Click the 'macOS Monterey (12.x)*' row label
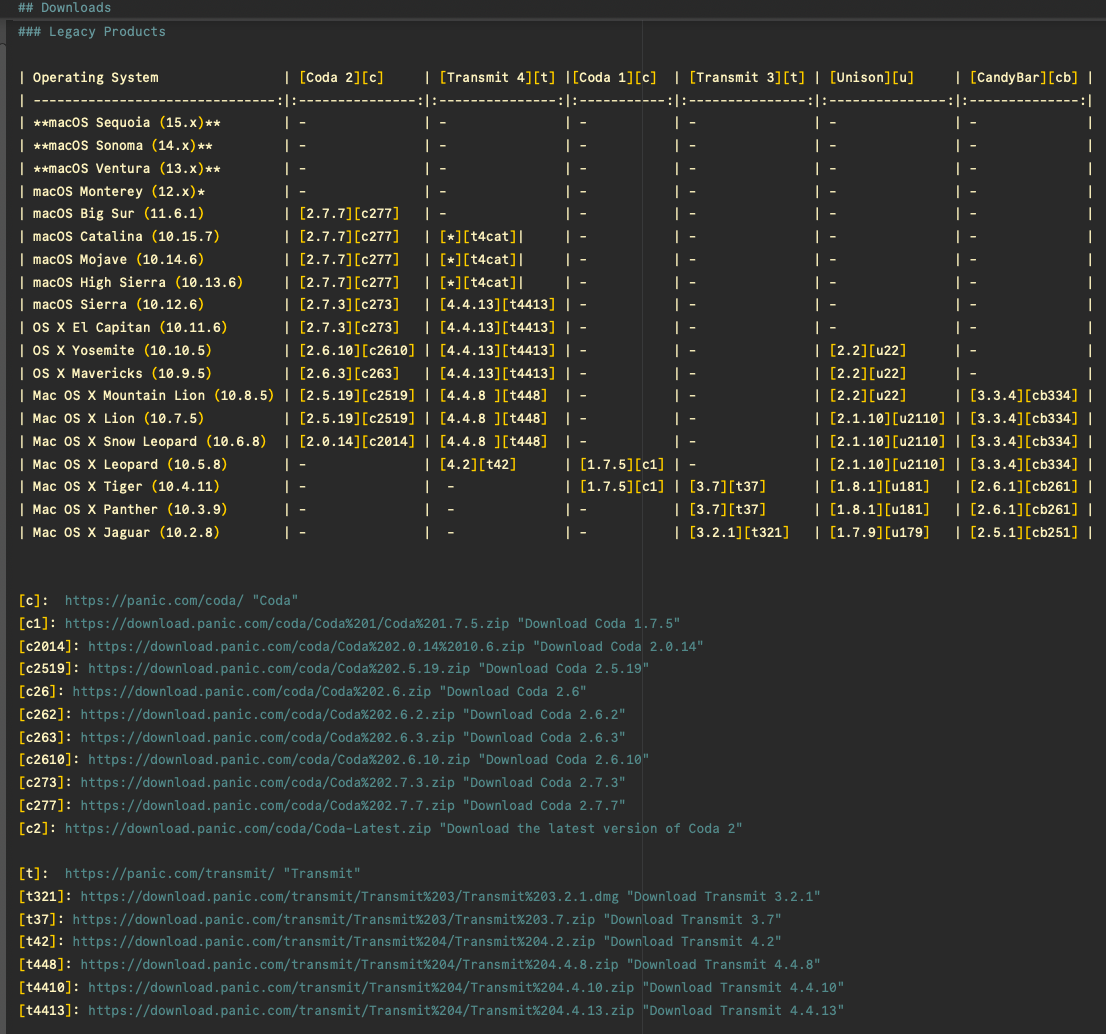The width and height of the screenshot is (1106, 1034). (119, 191)
